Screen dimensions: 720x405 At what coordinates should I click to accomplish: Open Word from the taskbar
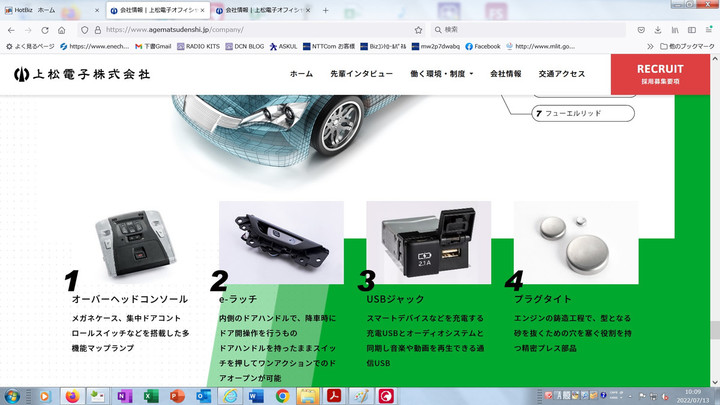(256, 396)
